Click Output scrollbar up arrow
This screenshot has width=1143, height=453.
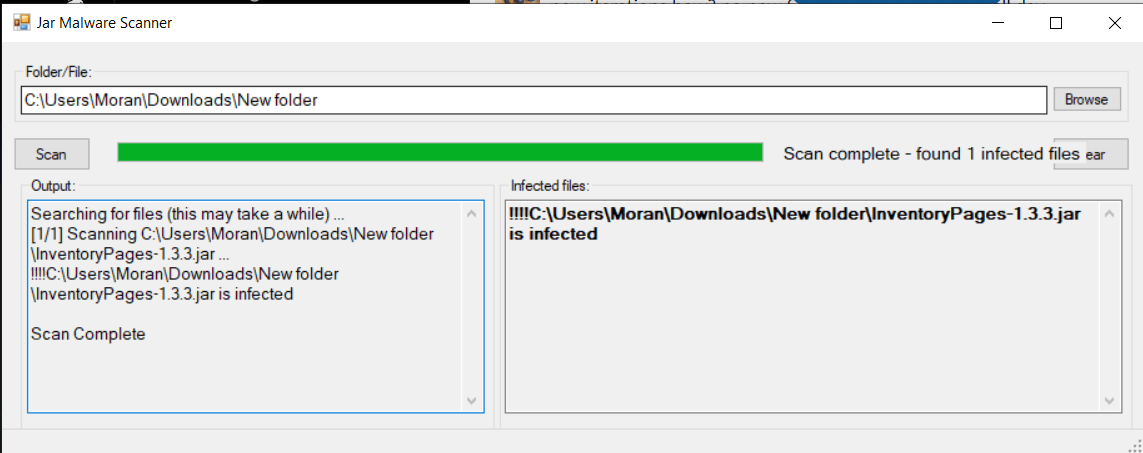pyautogui.click(x=471, y=214)
